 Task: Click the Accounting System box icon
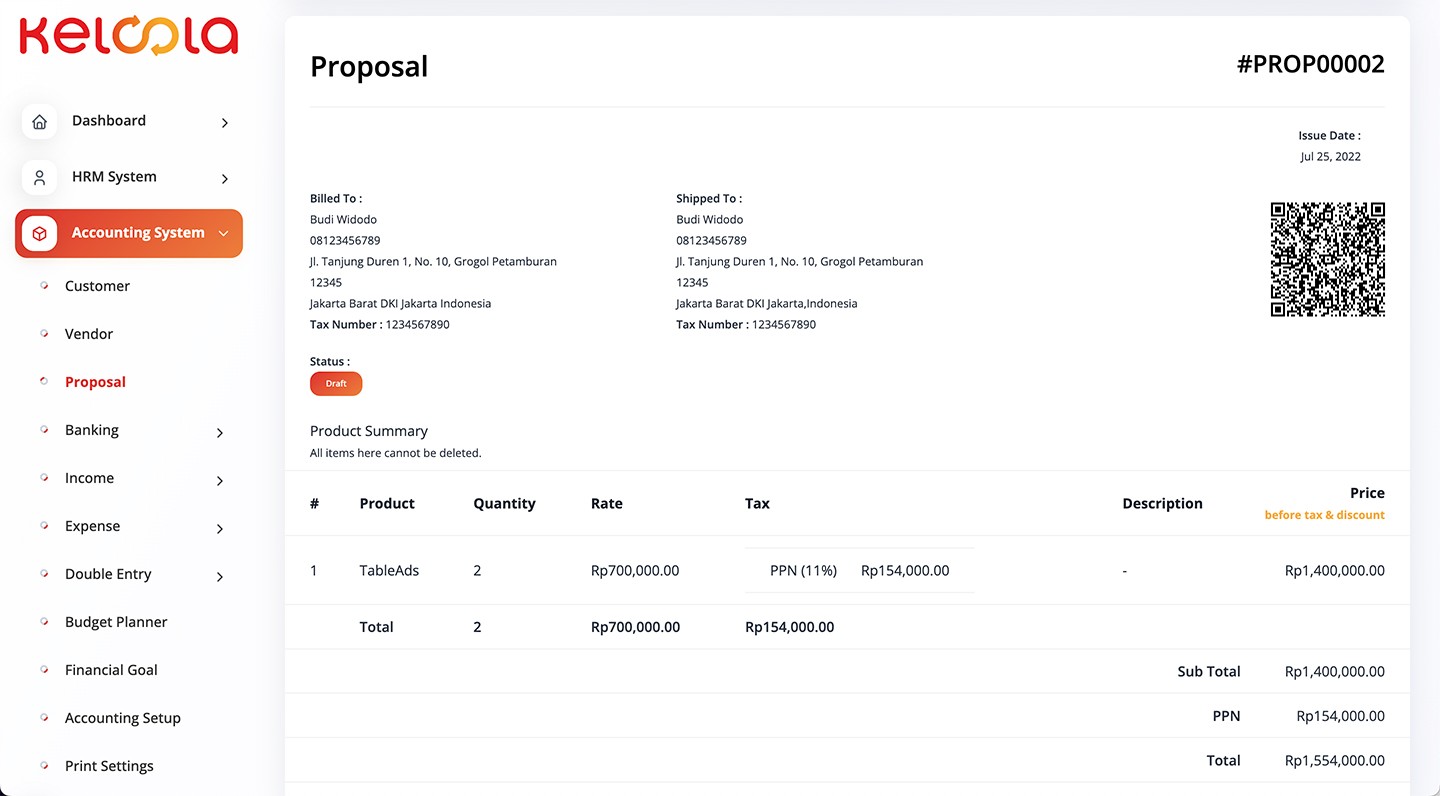[39, 233]
